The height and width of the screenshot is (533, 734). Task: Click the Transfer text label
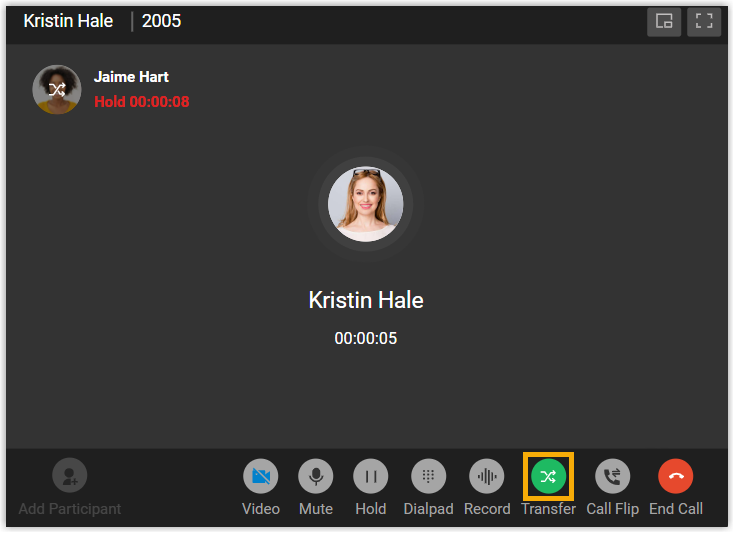pyautogui.click(x=548, y=509)
